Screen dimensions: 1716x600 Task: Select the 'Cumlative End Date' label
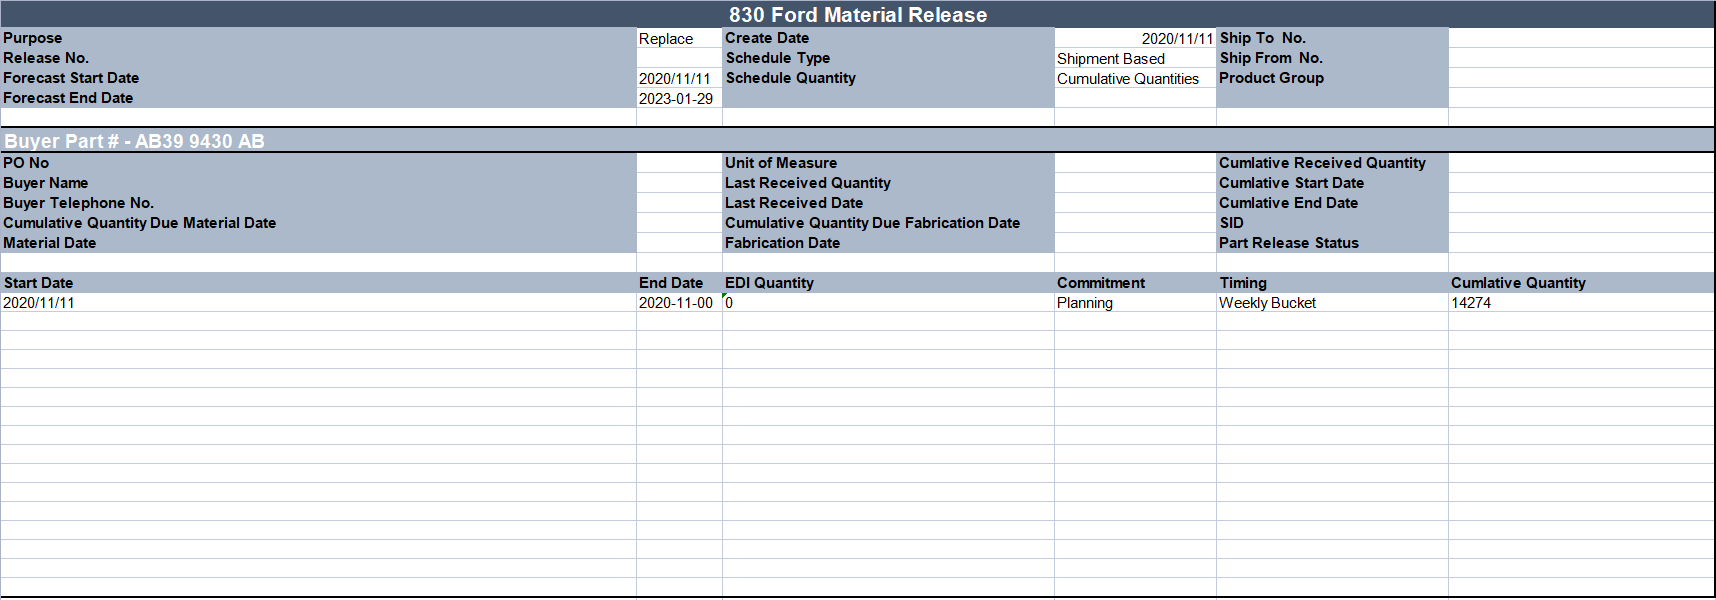click(x=1332, y=203)
